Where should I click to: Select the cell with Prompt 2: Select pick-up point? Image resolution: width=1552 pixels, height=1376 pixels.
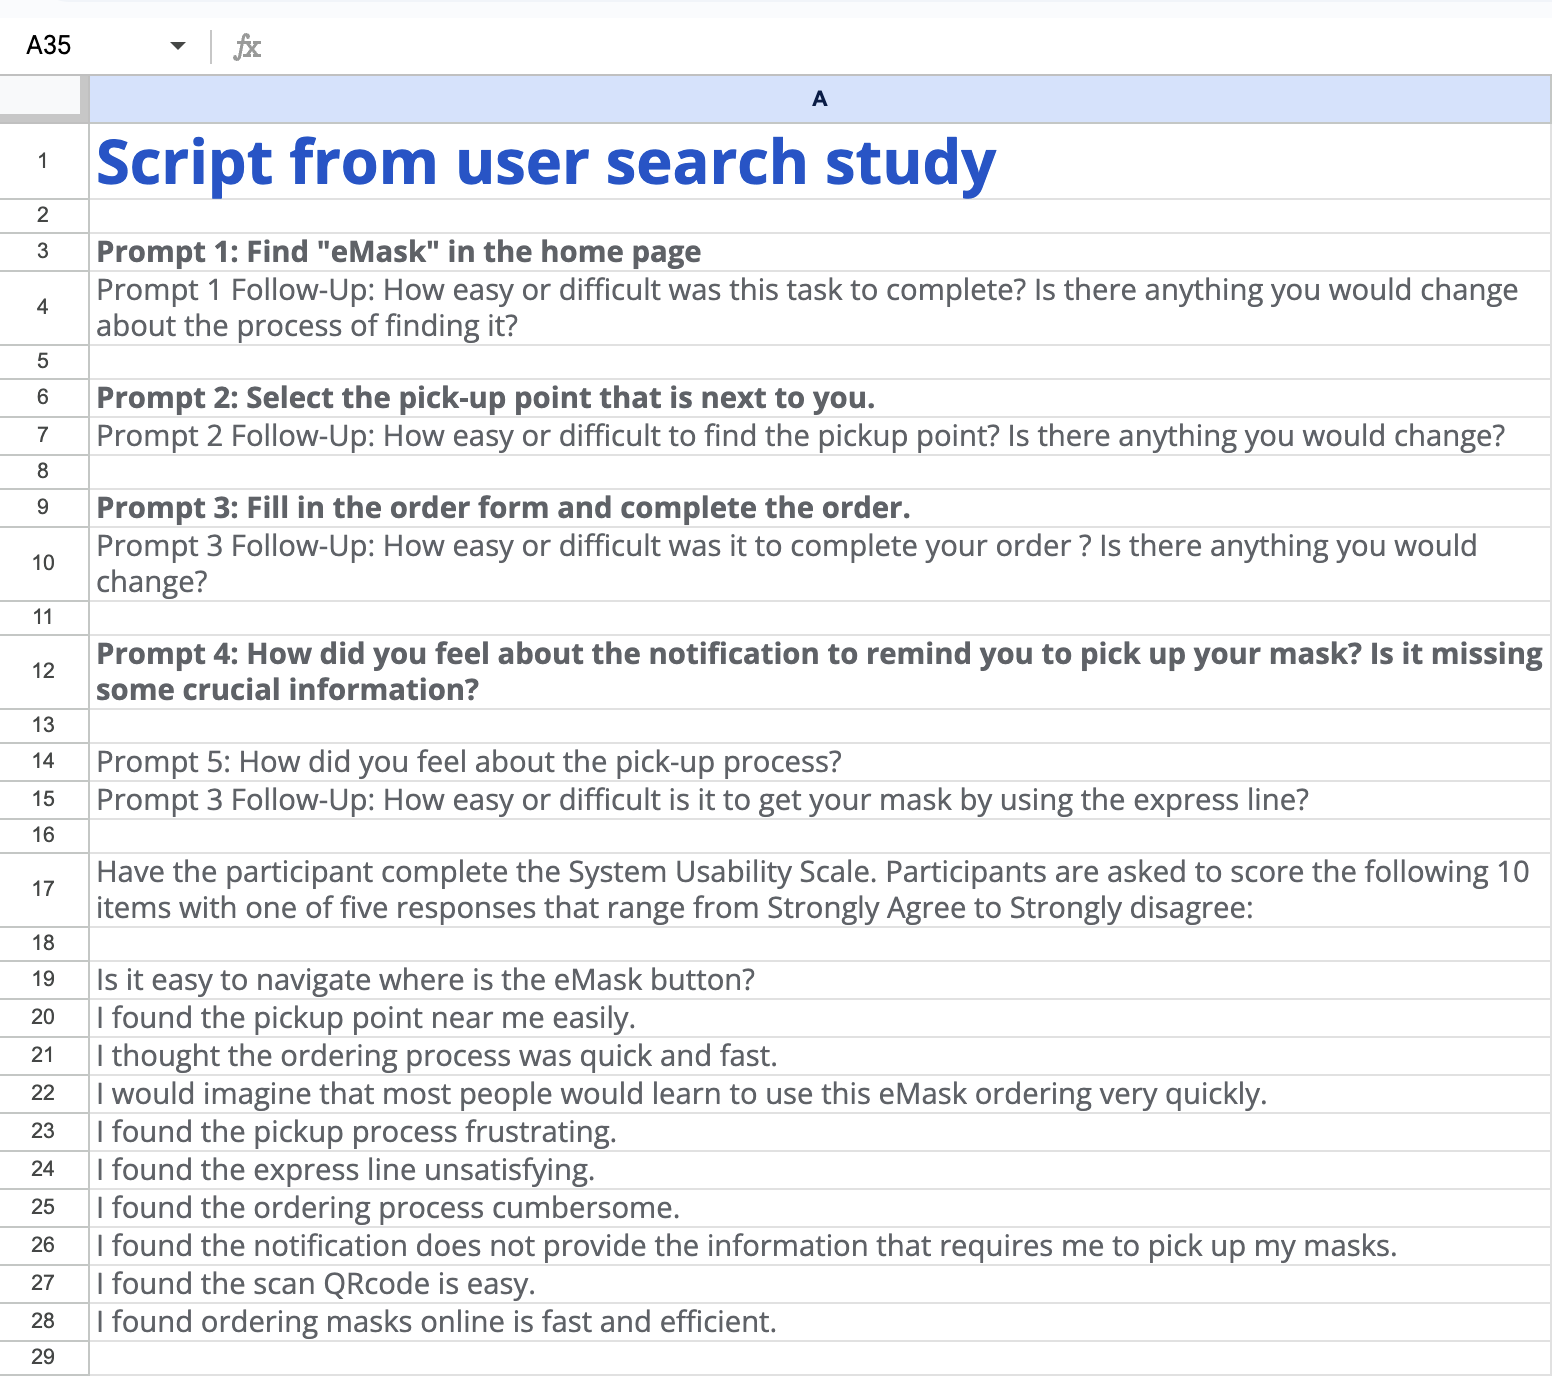pyautogui.click(x=820, y=397)
